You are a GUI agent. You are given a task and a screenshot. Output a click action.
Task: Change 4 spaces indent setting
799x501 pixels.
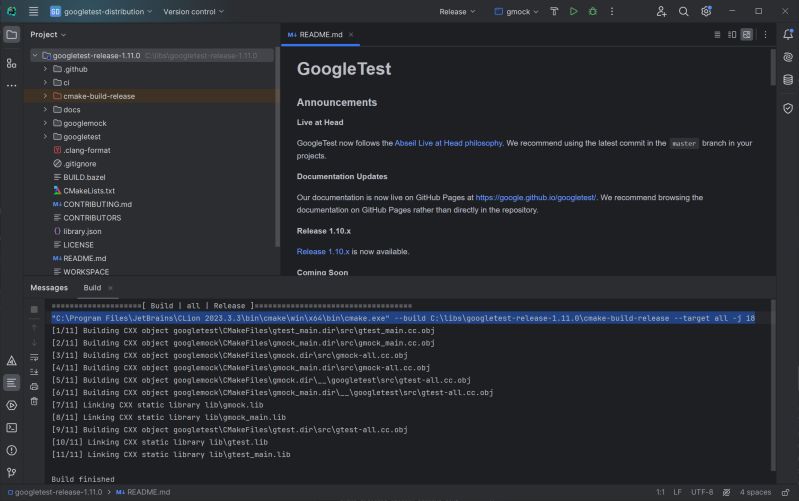[755, 492]
